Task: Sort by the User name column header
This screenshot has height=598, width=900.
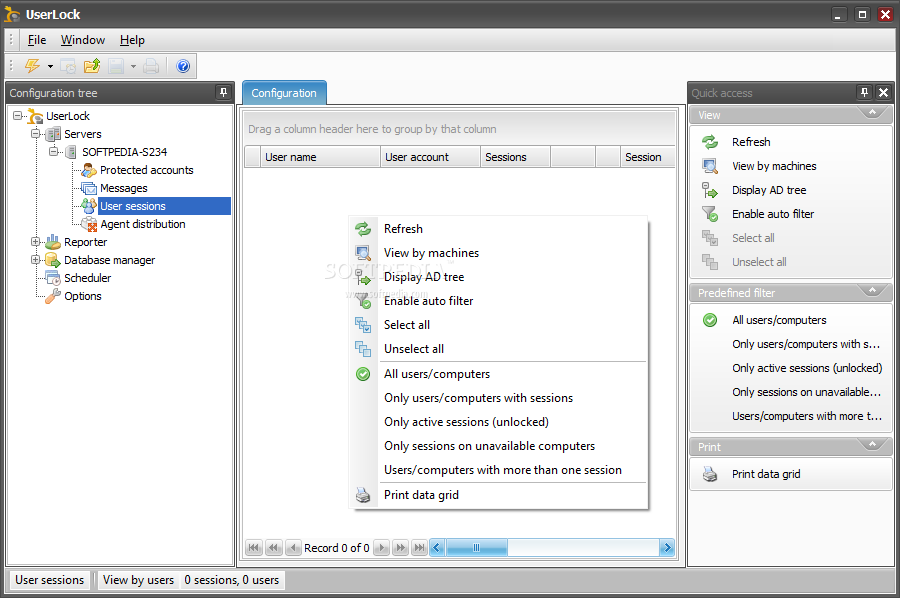Action: [320, 157]
